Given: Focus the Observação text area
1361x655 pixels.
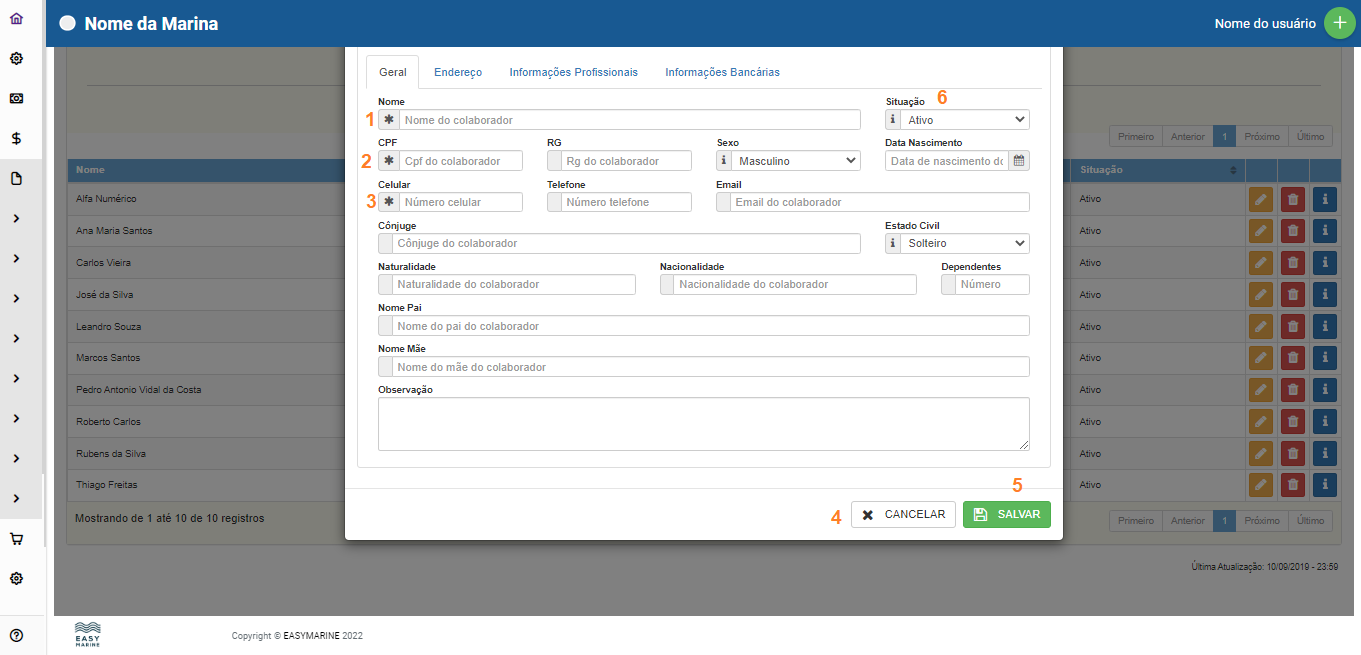Looking at the screenshot, I should (703, 424).
